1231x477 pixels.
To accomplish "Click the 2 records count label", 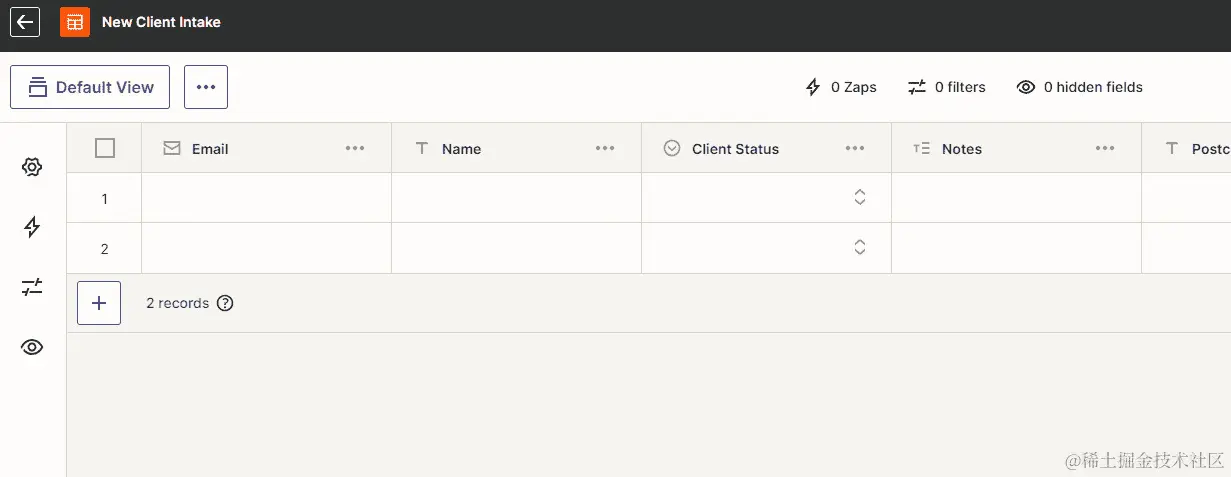I will (177, 303).
